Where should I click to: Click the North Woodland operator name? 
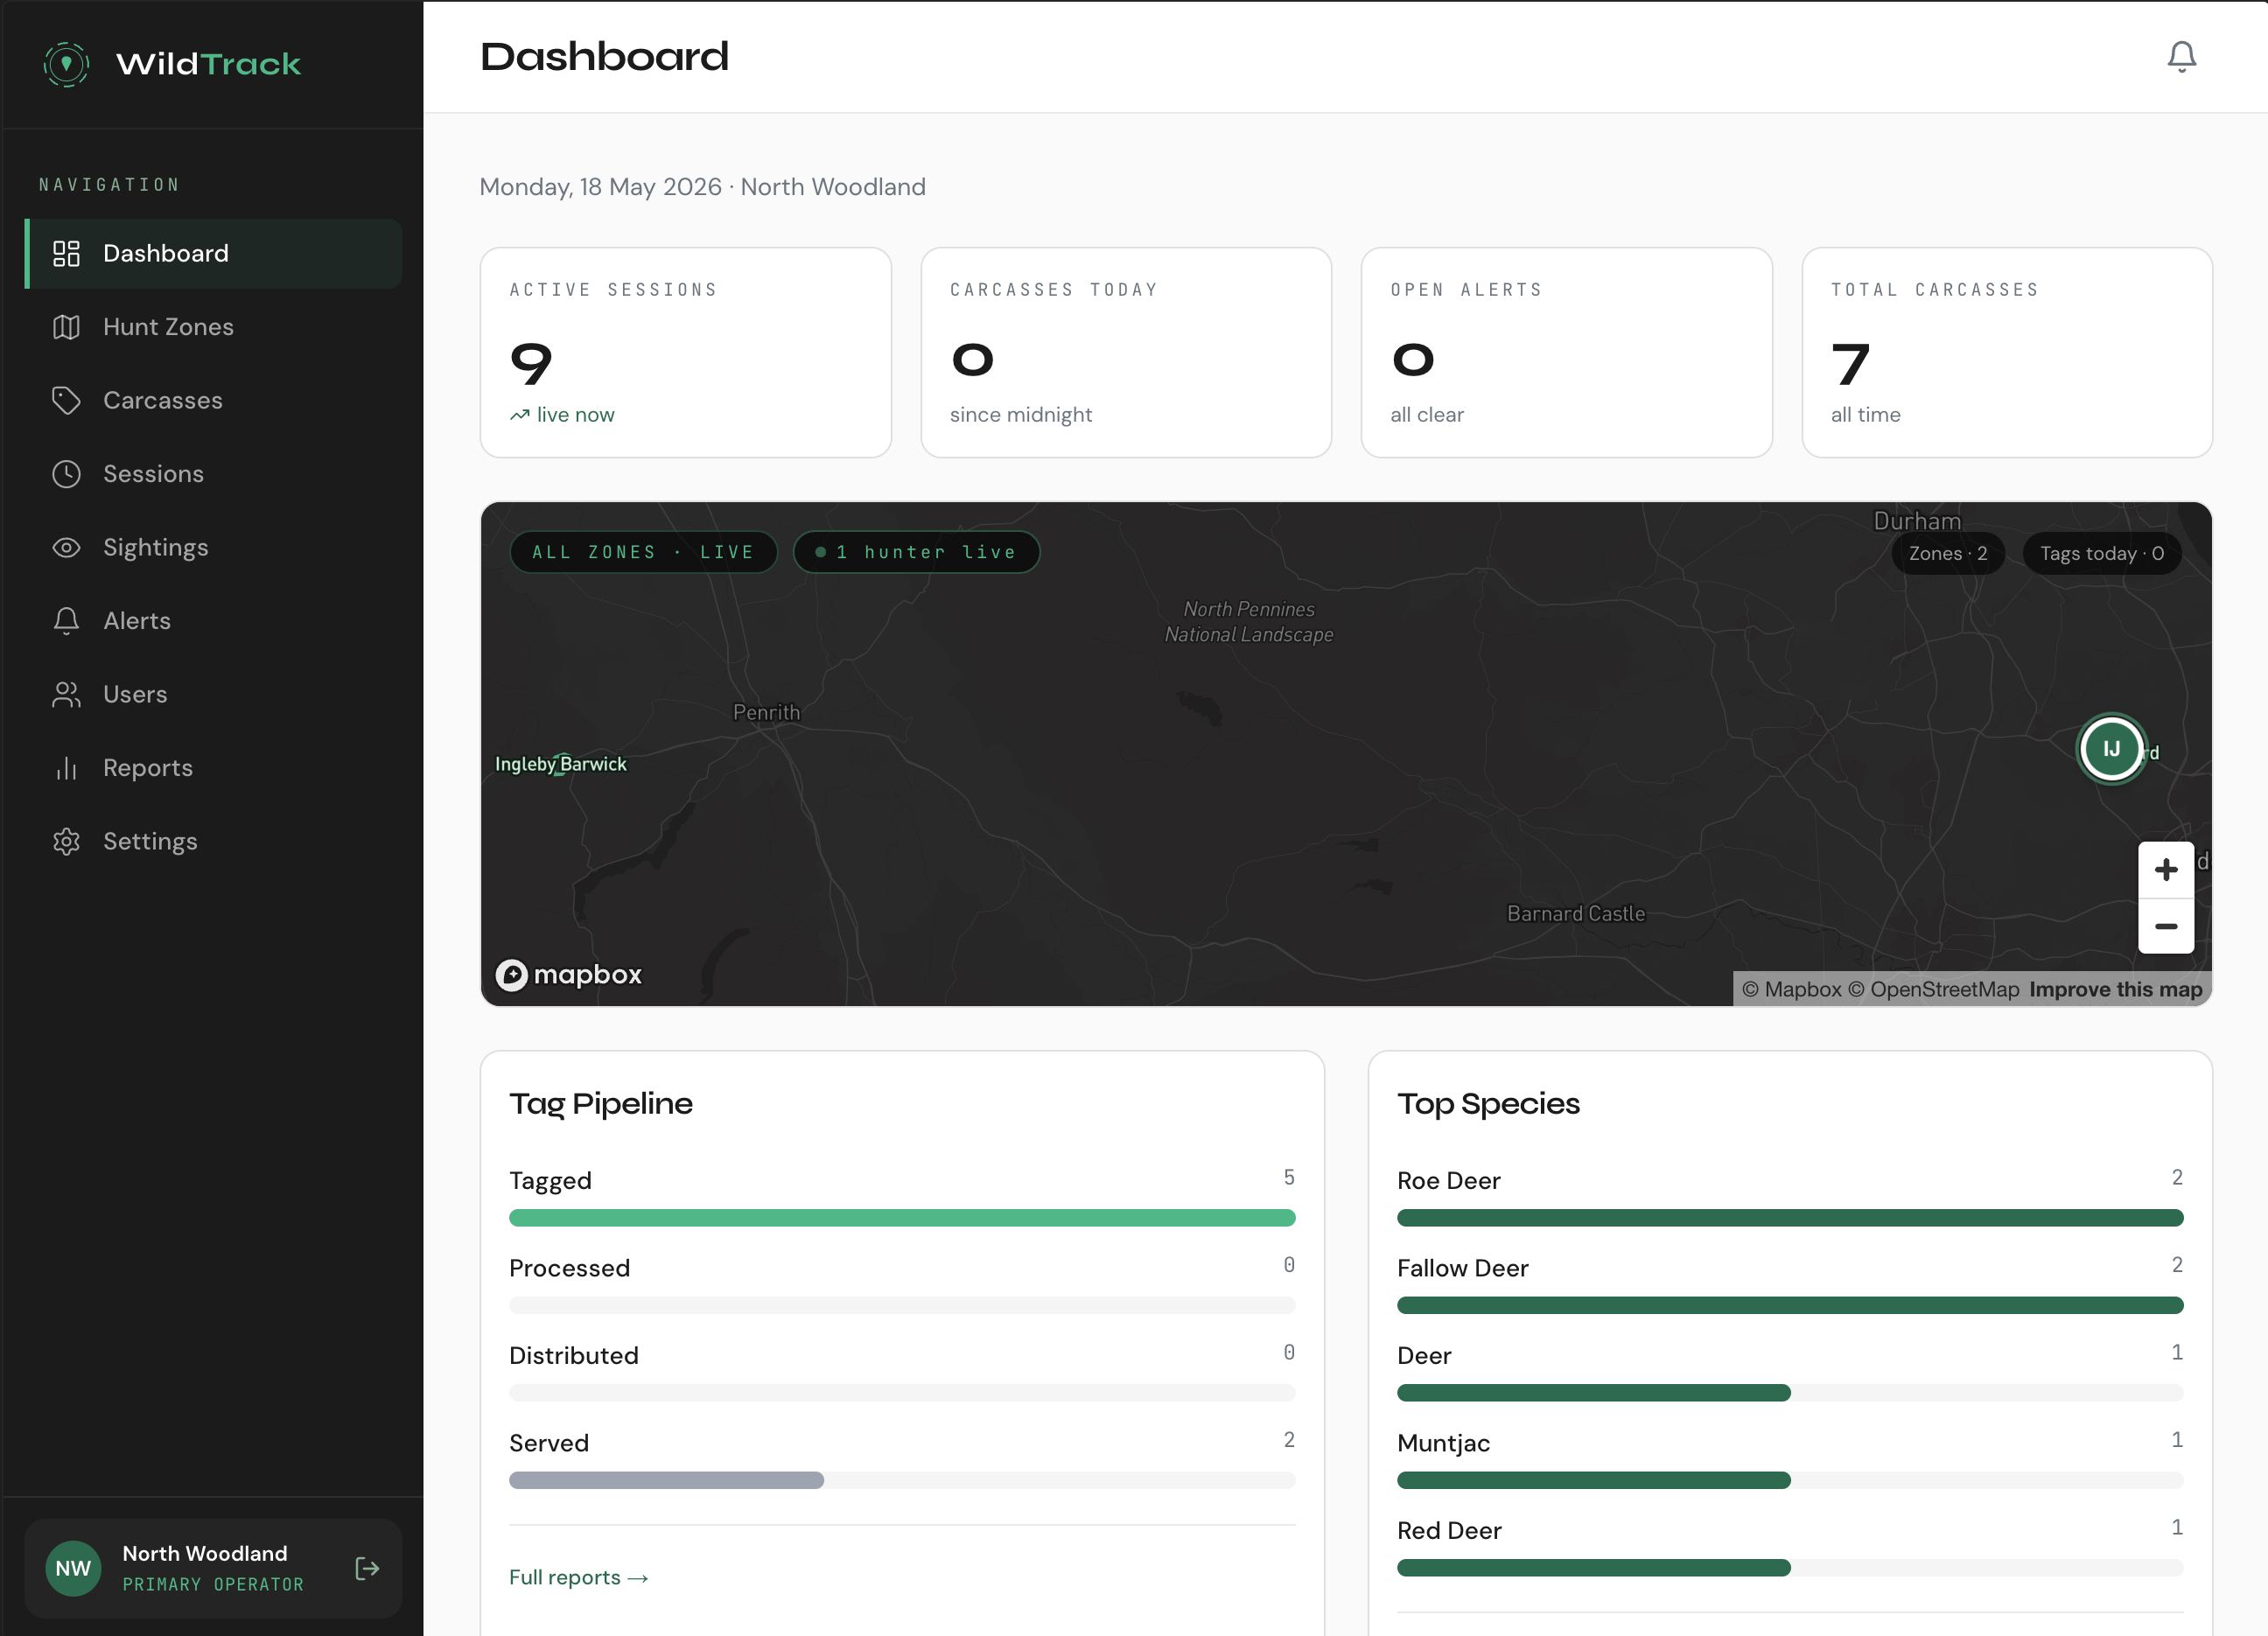(x=205, y=1553)
